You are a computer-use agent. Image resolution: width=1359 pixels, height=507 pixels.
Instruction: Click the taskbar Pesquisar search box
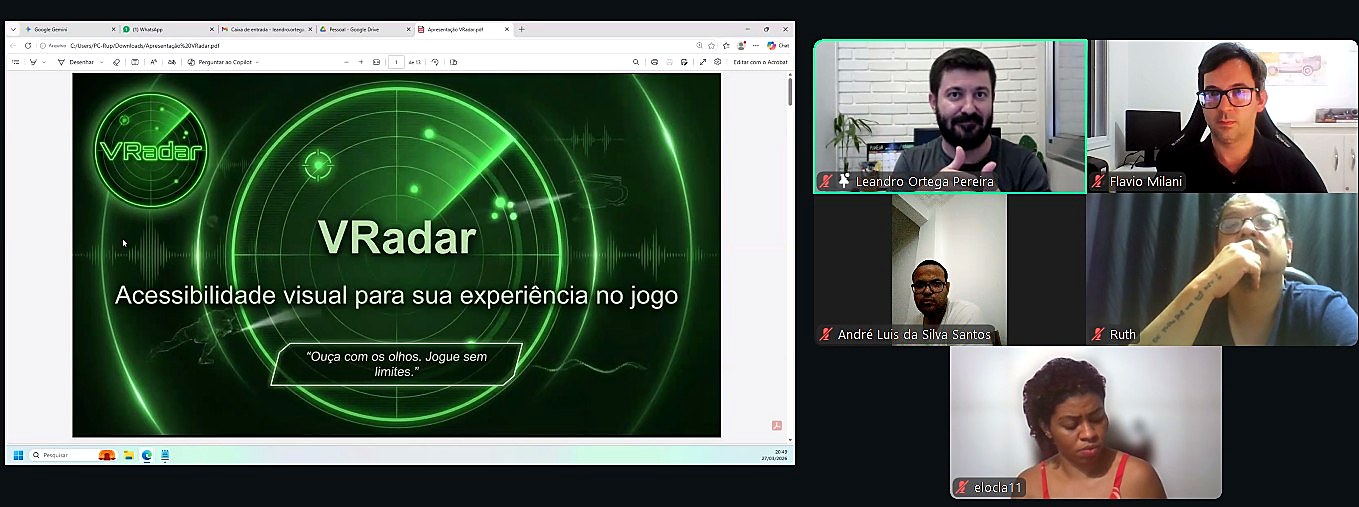click(x=73, y=455)
